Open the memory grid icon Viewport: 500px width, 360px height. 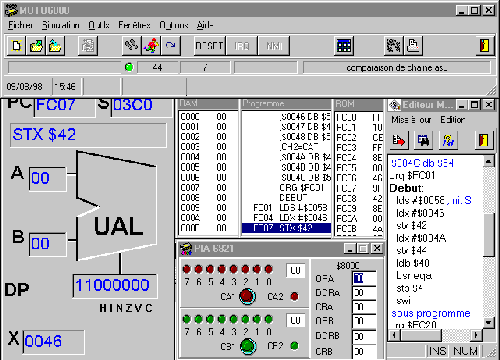click(x=344, y=45)
